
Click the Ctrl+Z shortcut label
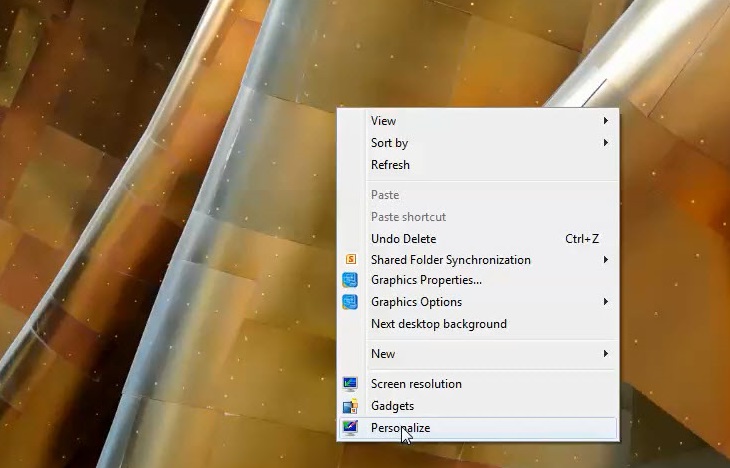tap(582, 239)
